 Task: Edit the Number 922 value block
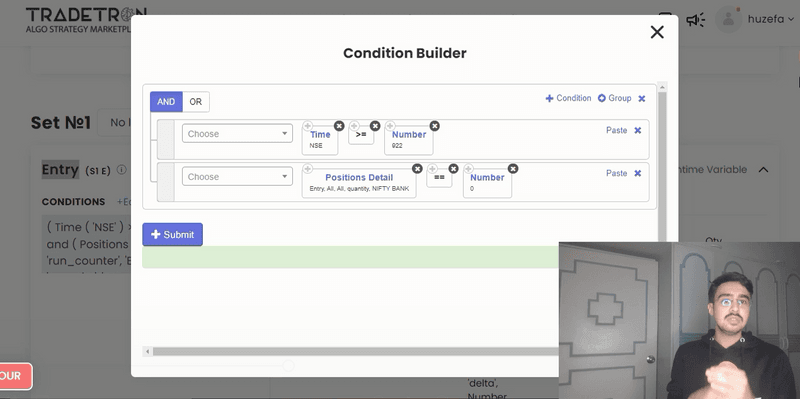coord(409,140)
